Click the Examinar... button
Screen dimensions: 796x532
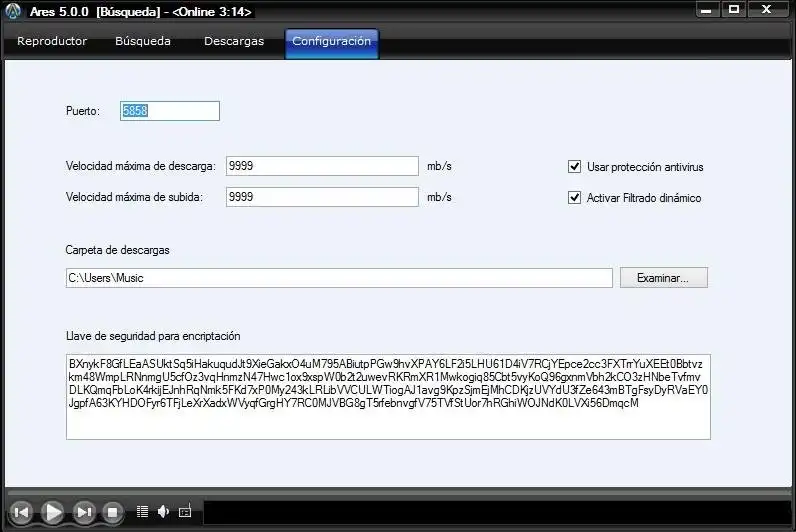pyautogui.click(x=664, y=278)
